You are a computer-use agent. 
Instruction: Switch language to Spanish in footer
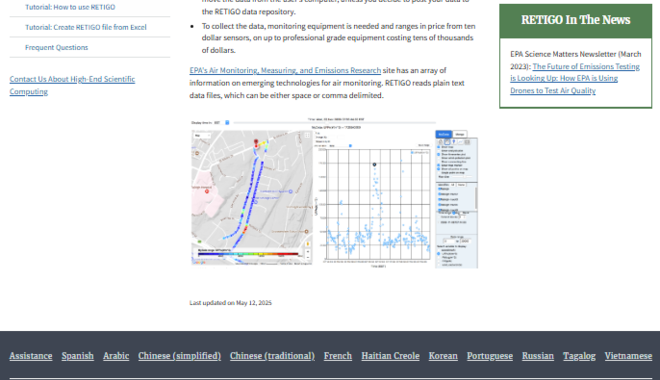point(77,356)
